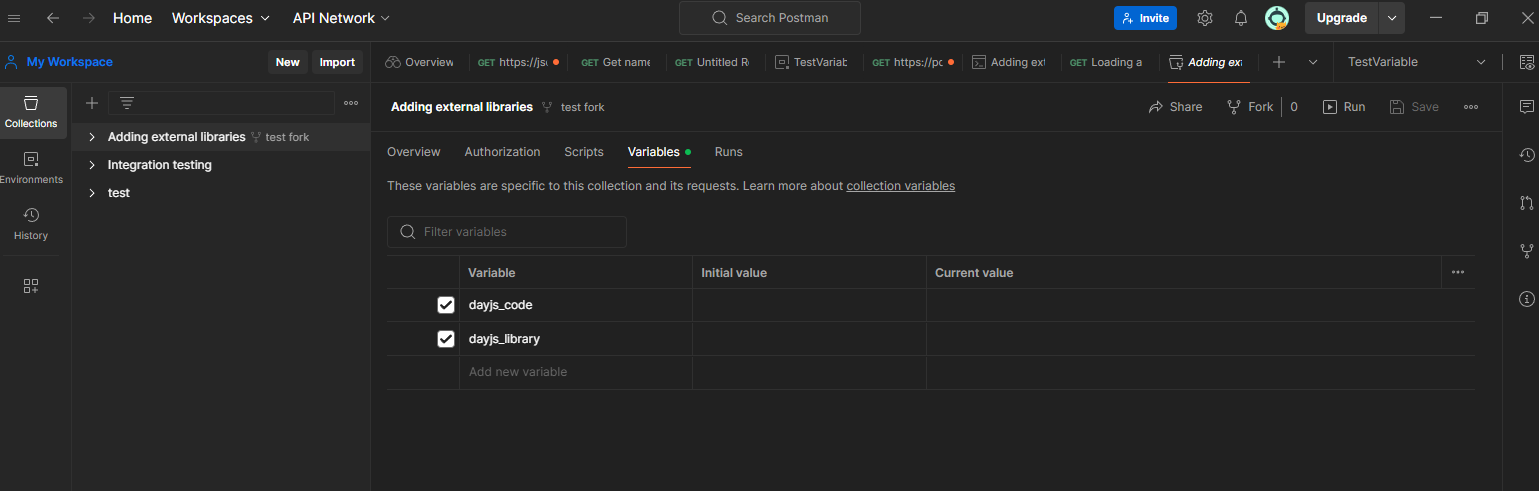Click the New button
1539x491 pixels.
coord(288,62)
